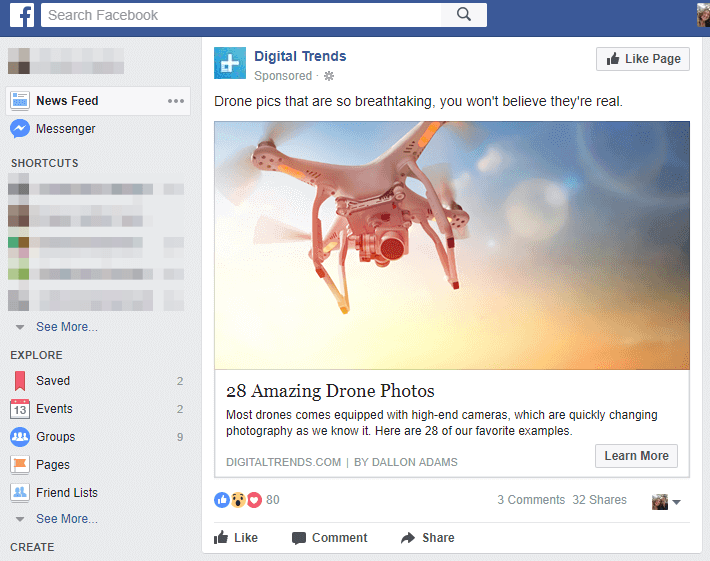Like the Digital Trends post
The width and height of the screenshot is (710, 561).
tap(236, 538)
